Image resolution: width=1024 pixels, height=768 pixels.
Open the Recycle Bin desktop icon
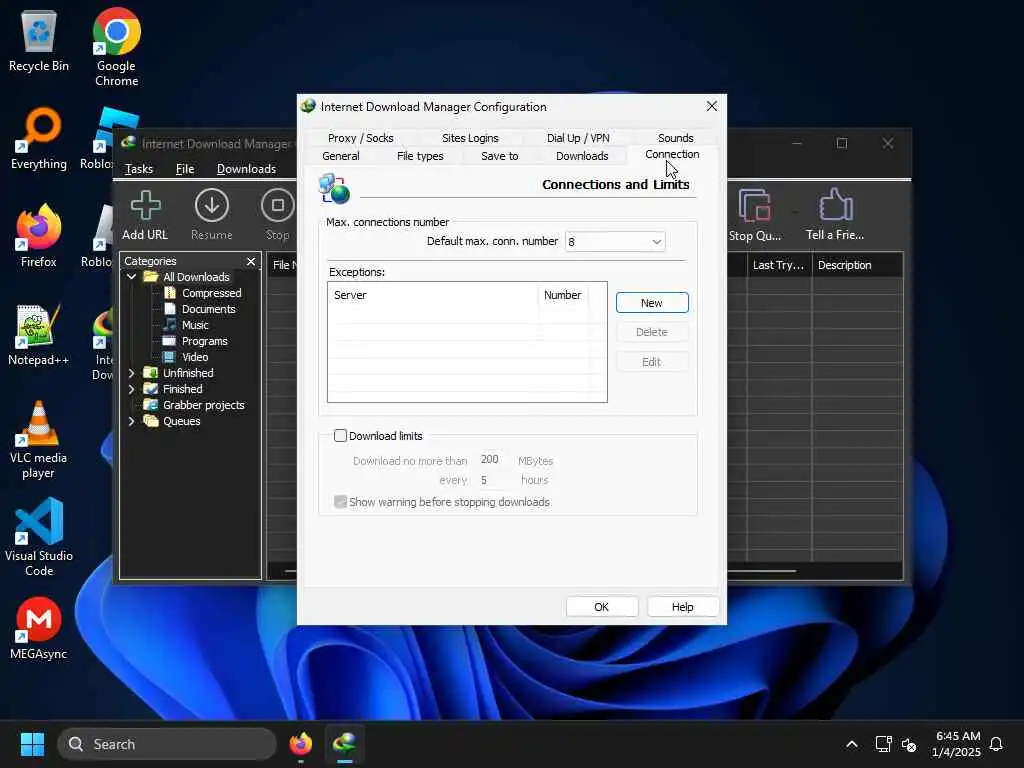click(x=39, y=40)
